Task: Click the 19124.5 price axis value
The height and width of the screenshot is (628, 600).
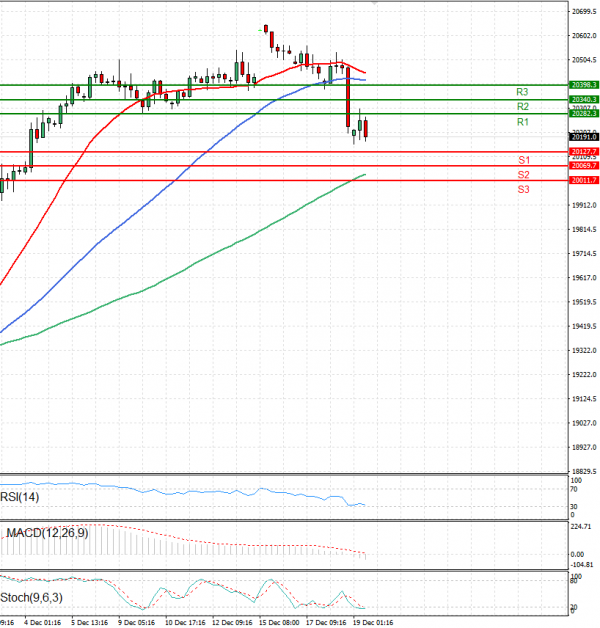Action: [x=584, y=399]
